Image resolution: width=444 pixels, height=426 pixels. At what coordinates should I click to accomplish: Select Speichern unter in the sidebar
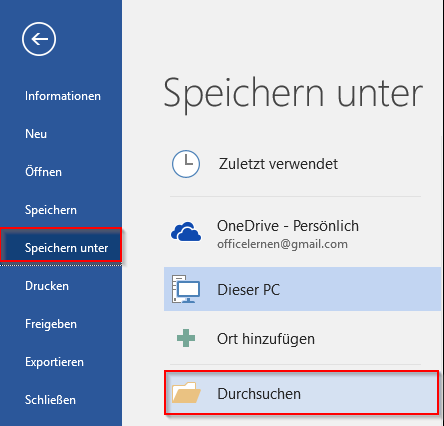[61, 248]
